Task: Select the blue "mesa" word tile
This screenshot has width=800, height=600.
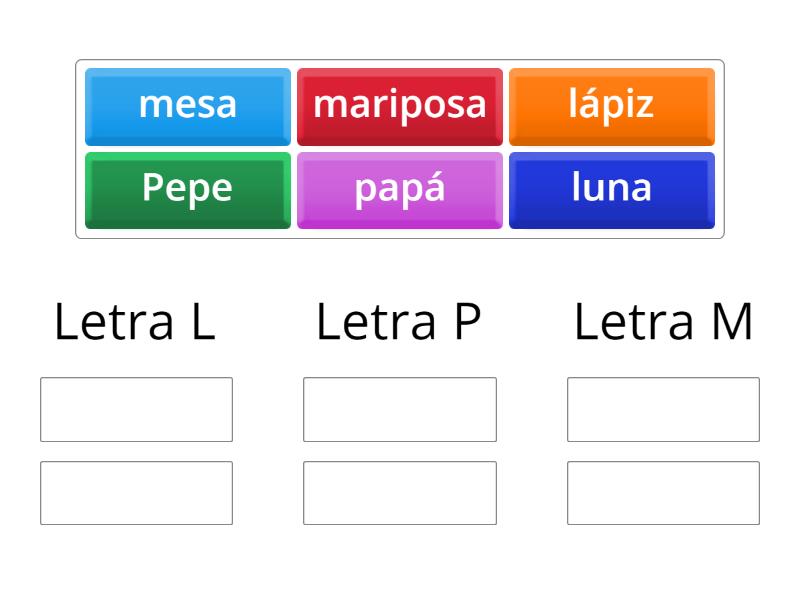Action: (187, 104)
